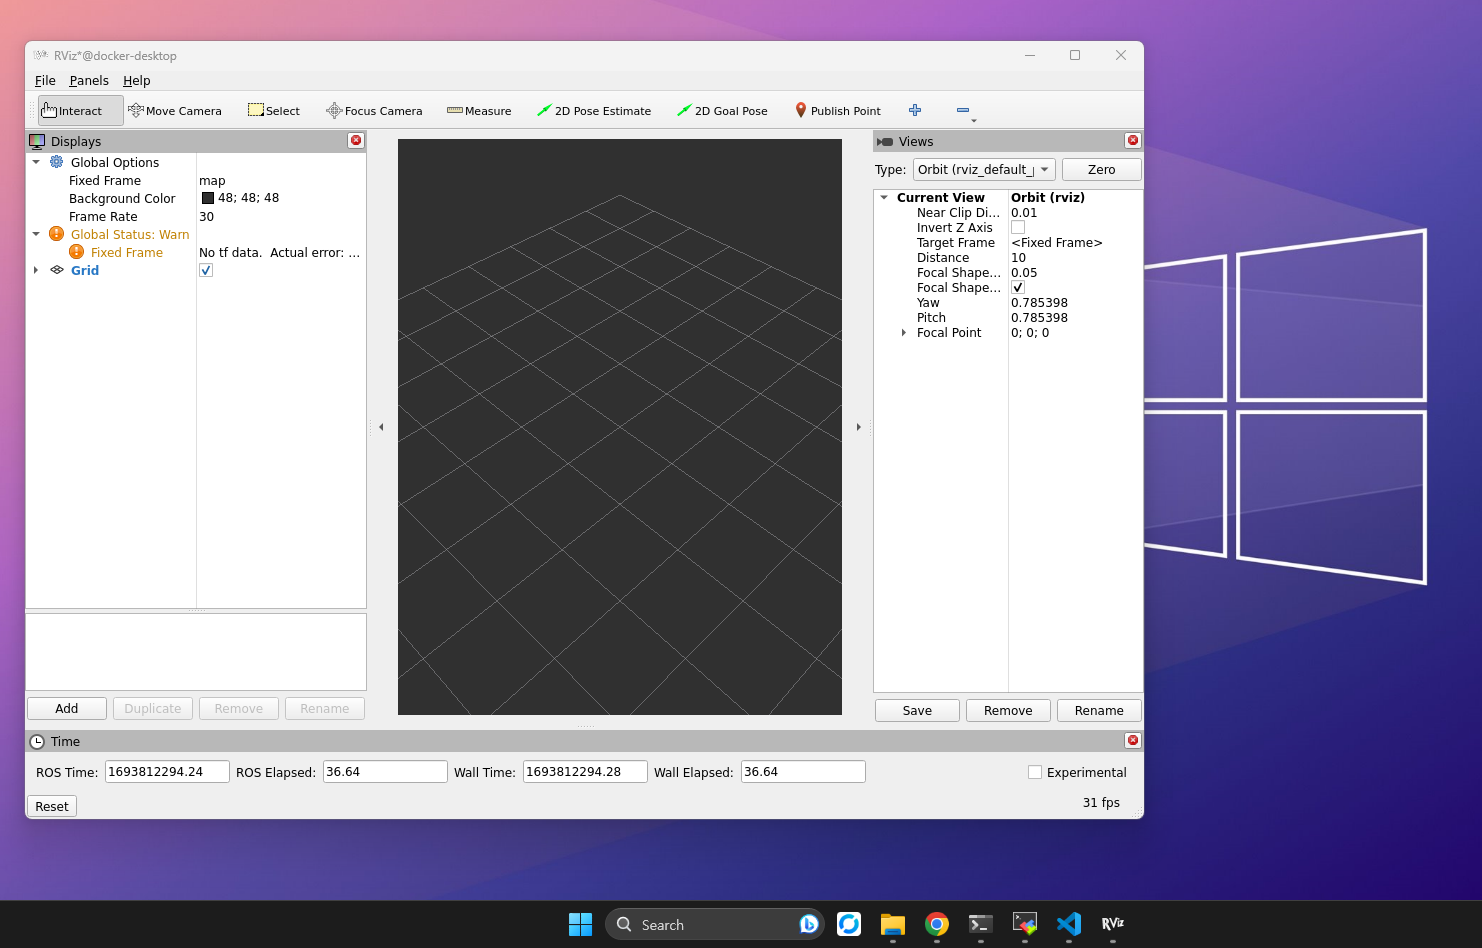Open the File menu
The image size is (1482, 948).
45,80
